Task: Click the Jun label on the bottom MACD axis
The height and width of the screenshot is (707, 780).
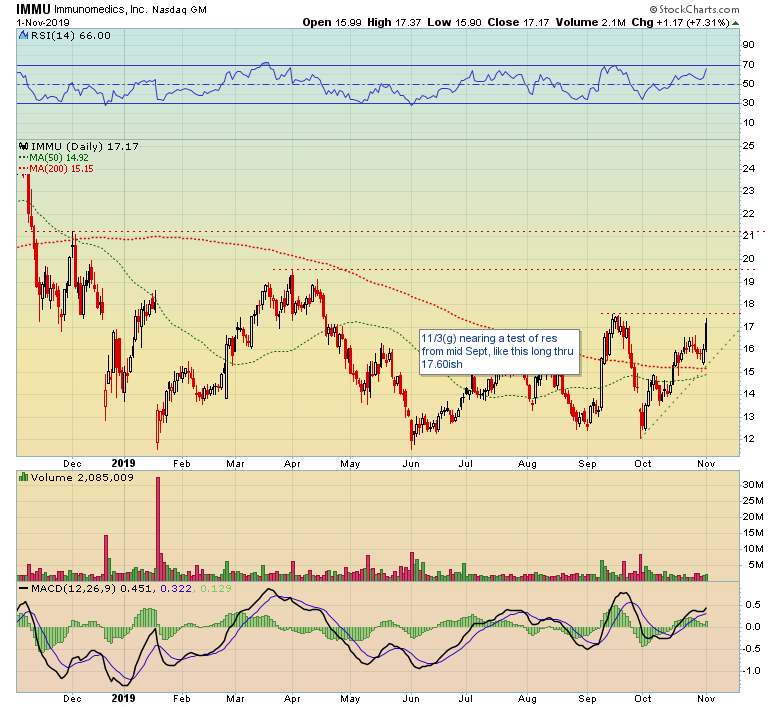Action: (x=411, y=699)
